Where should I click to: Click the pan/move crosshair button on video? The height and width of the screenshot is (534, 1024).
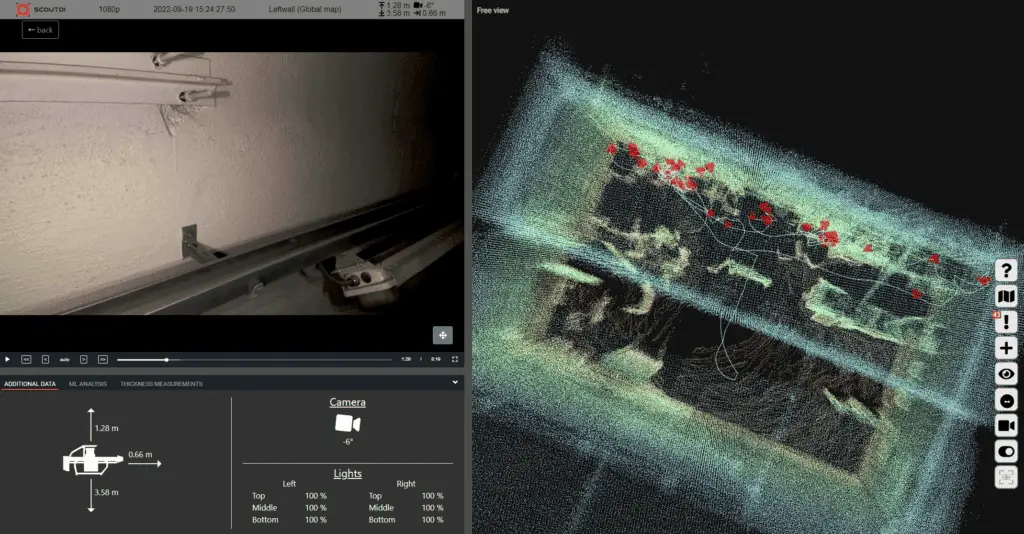[x=443, y=335]
